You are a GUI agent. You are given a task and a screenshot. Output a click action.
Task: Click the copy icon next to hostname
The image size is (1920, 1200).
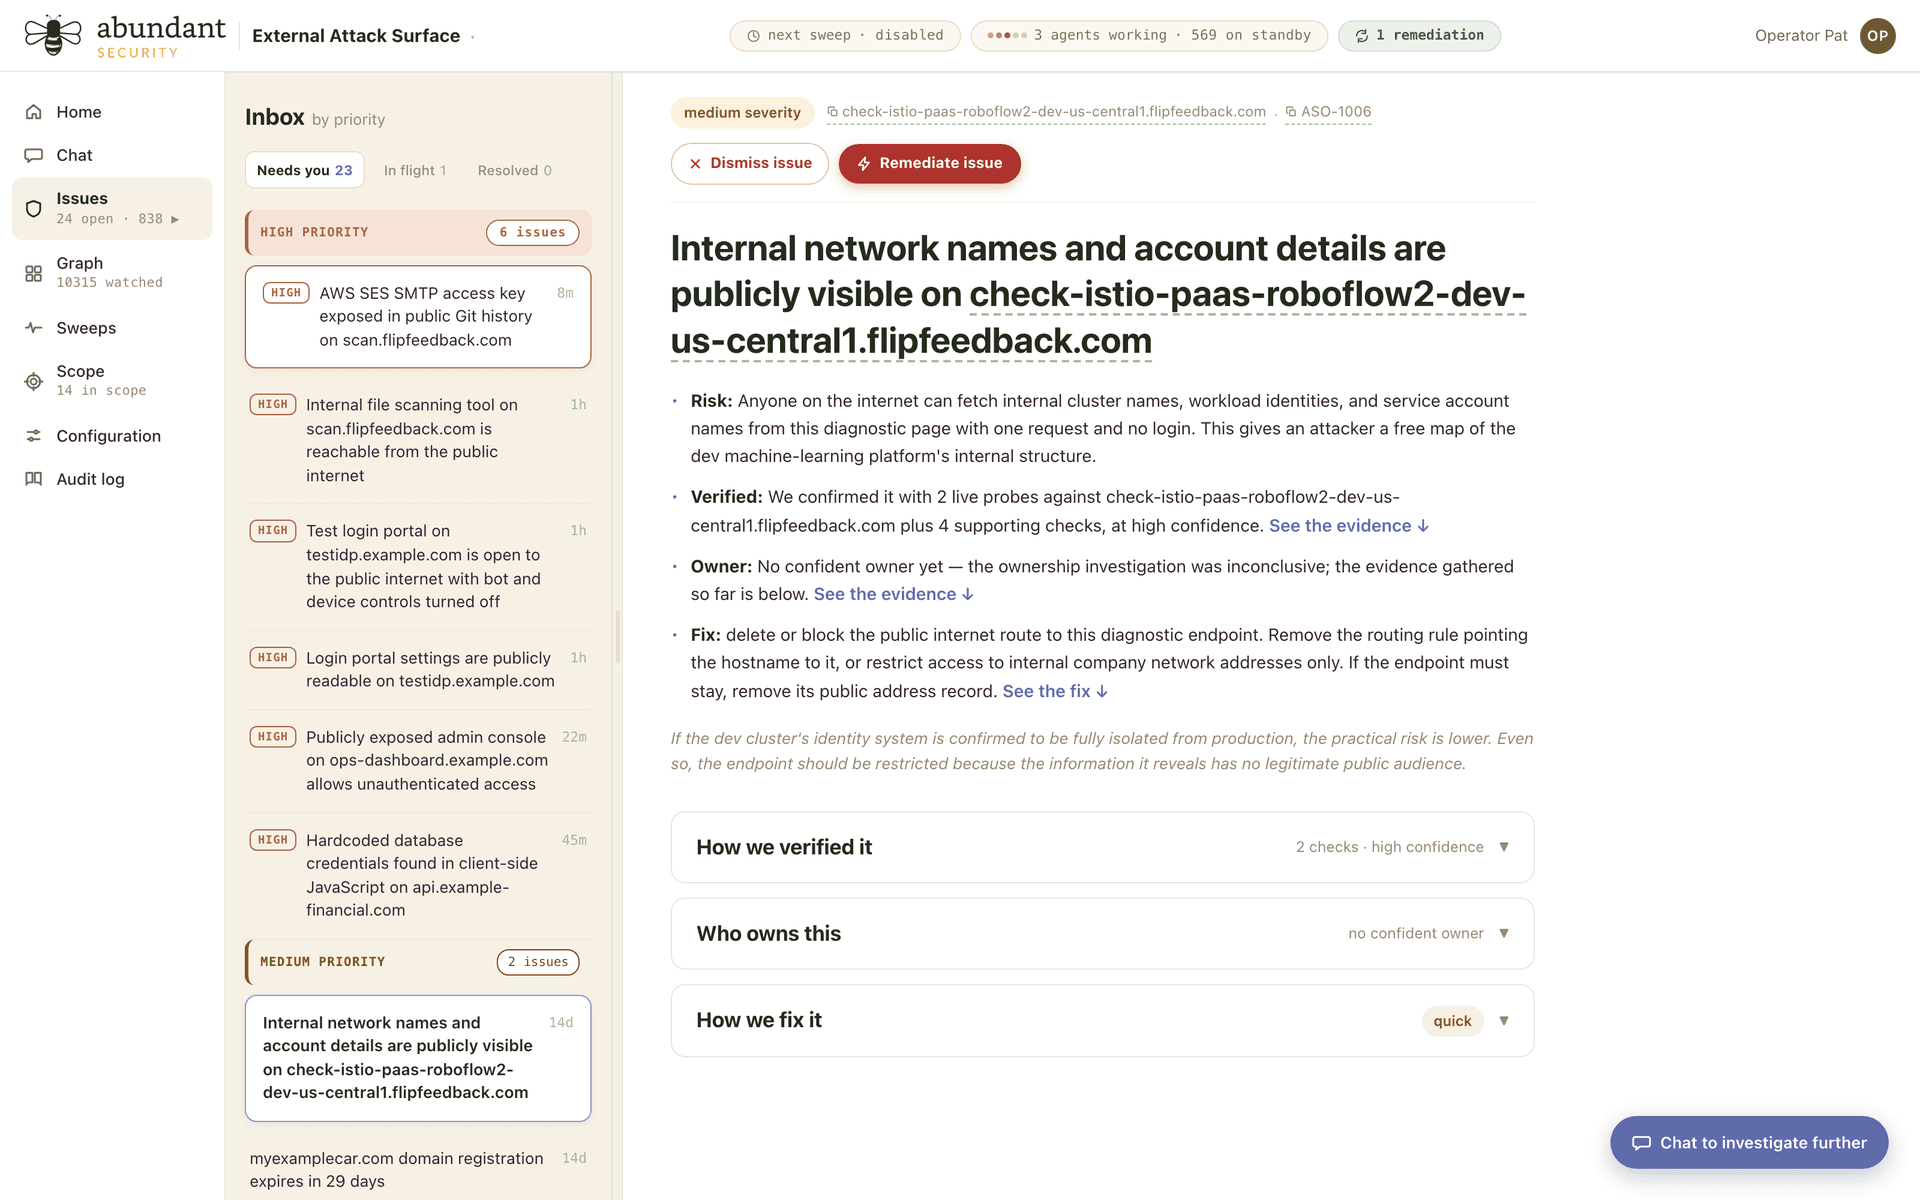(x=832, y=112)
